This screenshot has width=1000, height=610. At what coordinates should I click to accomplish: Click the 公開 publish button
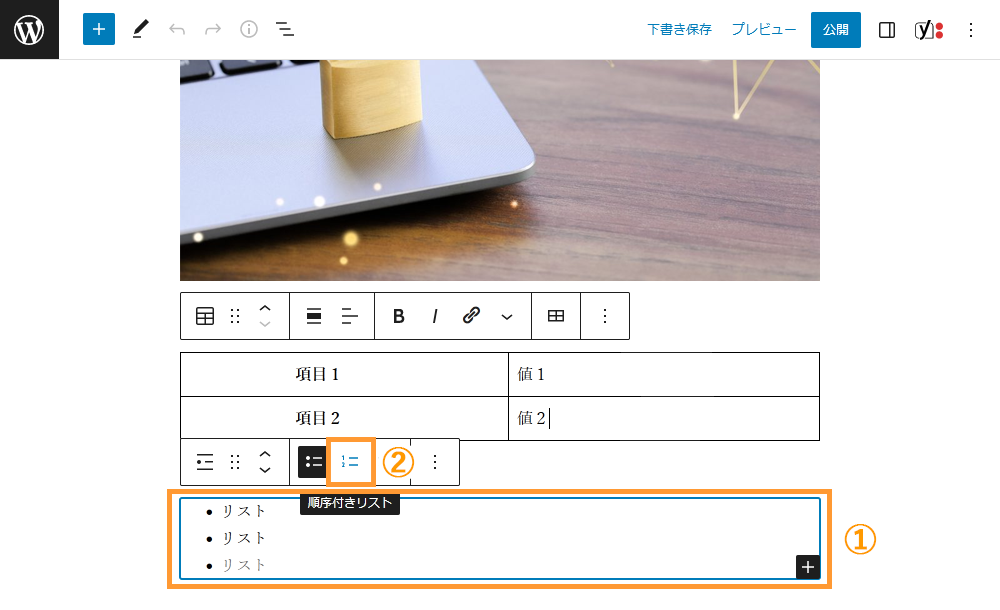[836, 29]
